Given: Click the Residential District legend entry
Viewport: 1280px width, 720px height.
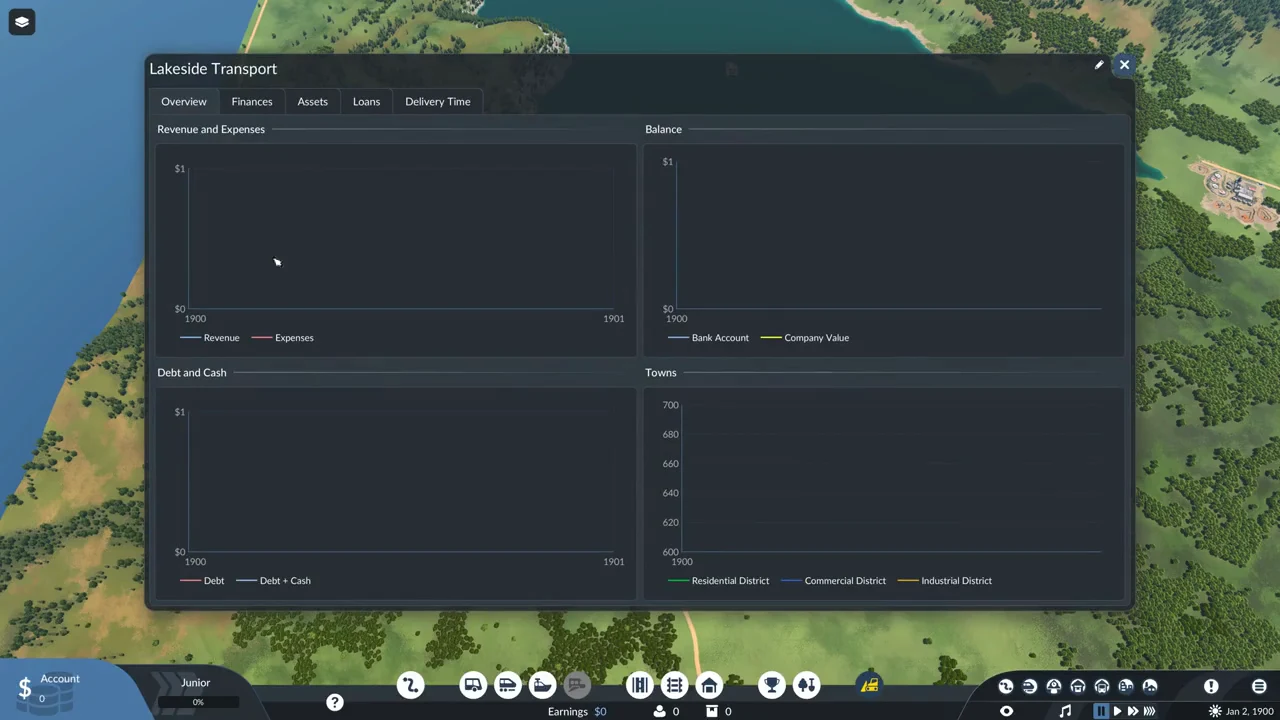Looking at the screenshot, I should [x=719, y=581].
